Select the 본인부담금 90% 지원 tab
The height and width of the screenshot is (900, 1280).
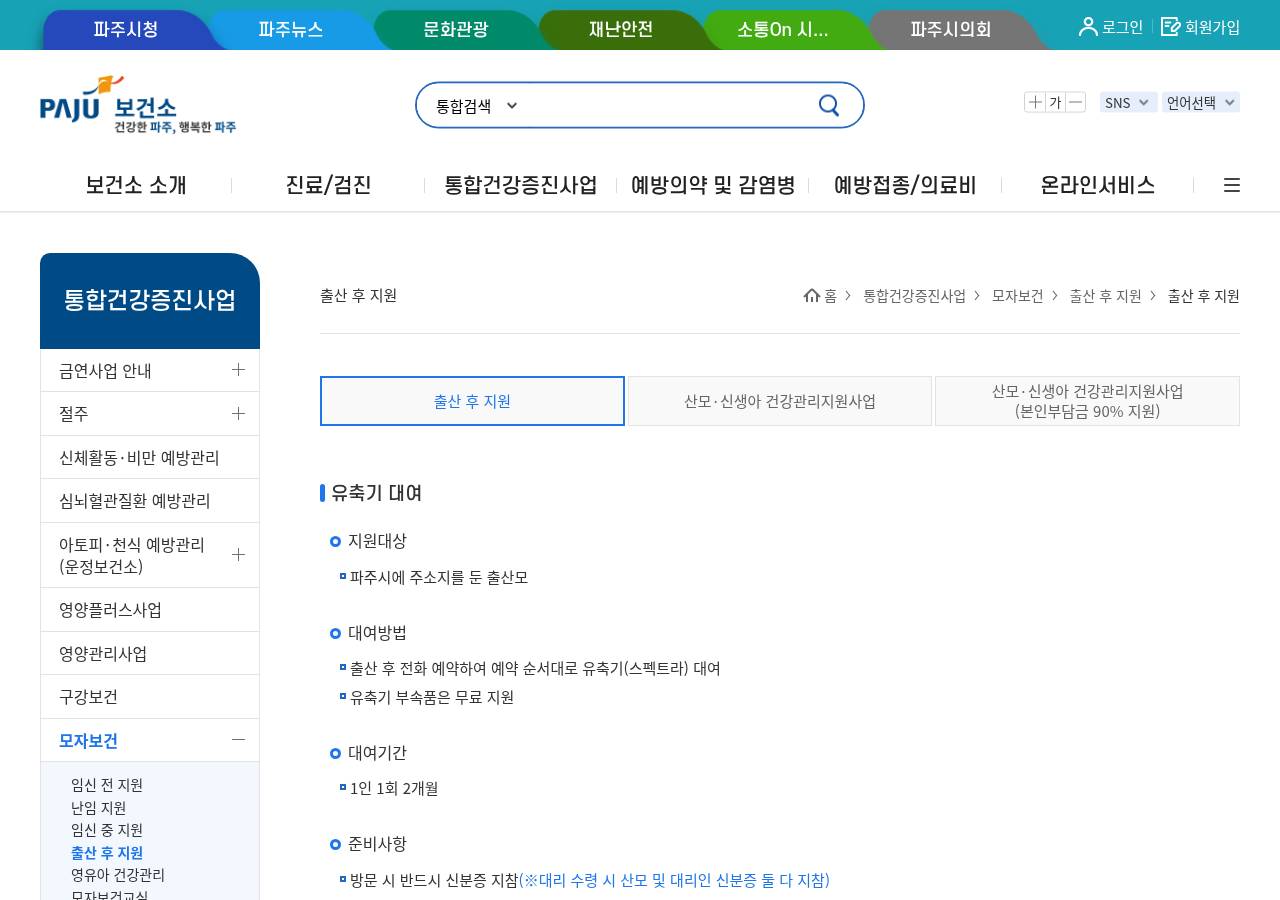click(1087, 401)
